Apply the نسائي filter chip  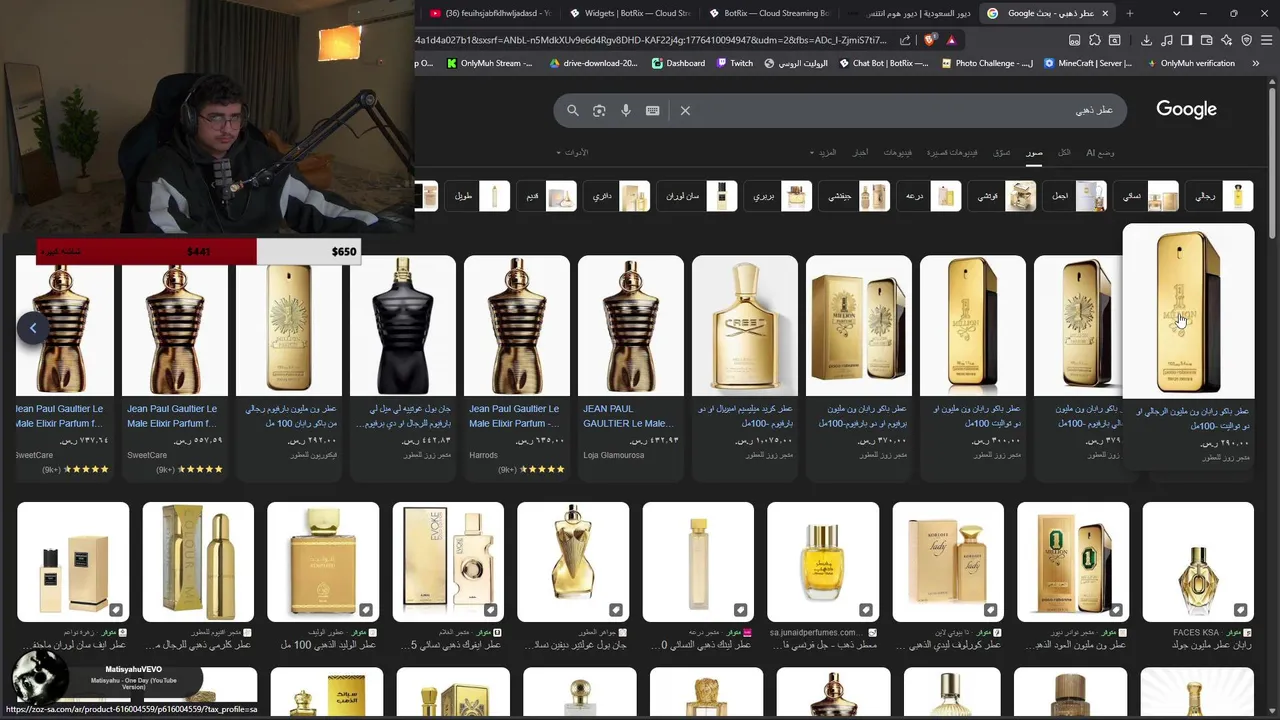click(x=1147, y=196)
